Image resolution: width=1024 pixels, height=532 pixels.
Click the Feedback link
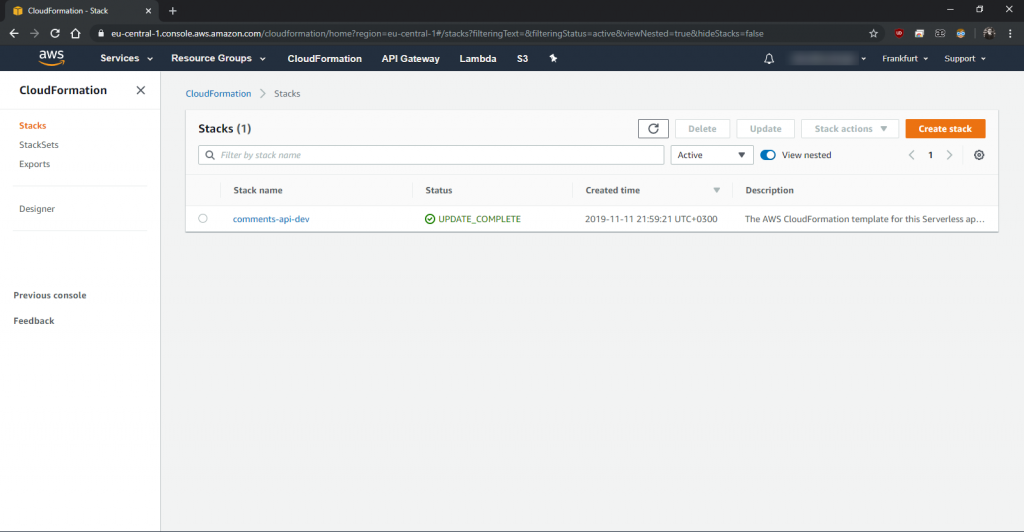coord(34,321)
